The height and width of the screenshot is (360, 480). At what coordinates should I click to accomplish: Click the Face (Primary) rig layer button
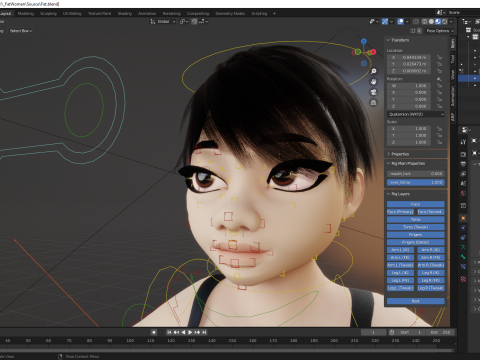click(x=400, y=212)
